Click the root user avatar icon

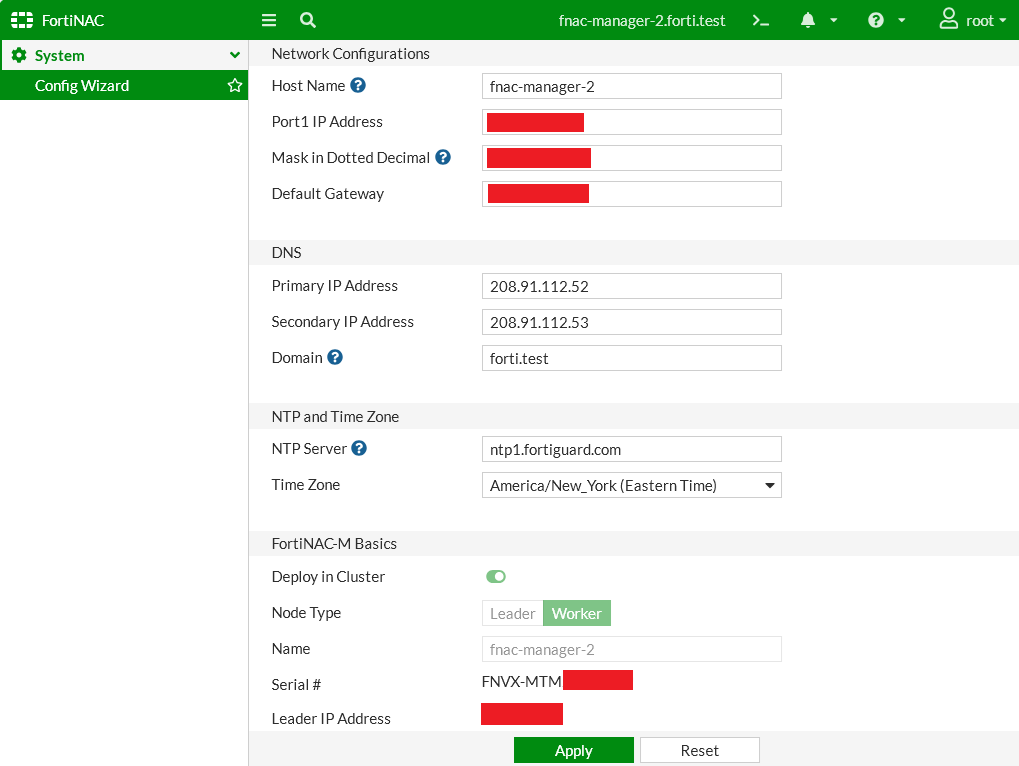[x=949, y=19]
